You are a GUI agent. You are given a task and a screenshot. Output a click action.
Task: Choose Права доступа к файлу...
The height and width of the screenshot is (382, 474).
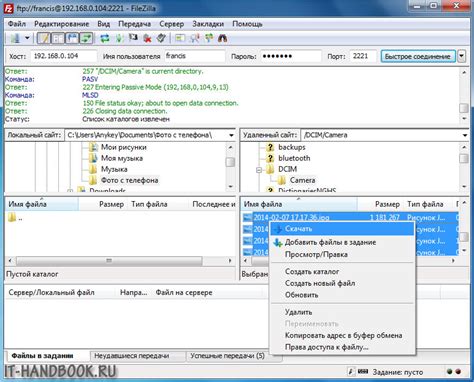[342, 347]
